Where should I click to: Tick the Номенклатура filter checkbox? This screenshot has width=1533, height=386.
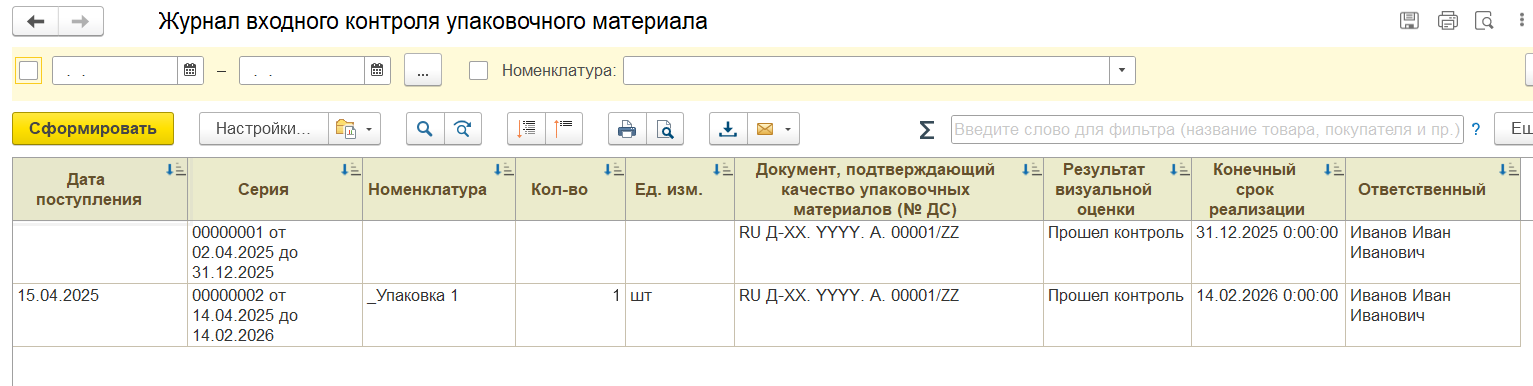[x=479, y=70]
